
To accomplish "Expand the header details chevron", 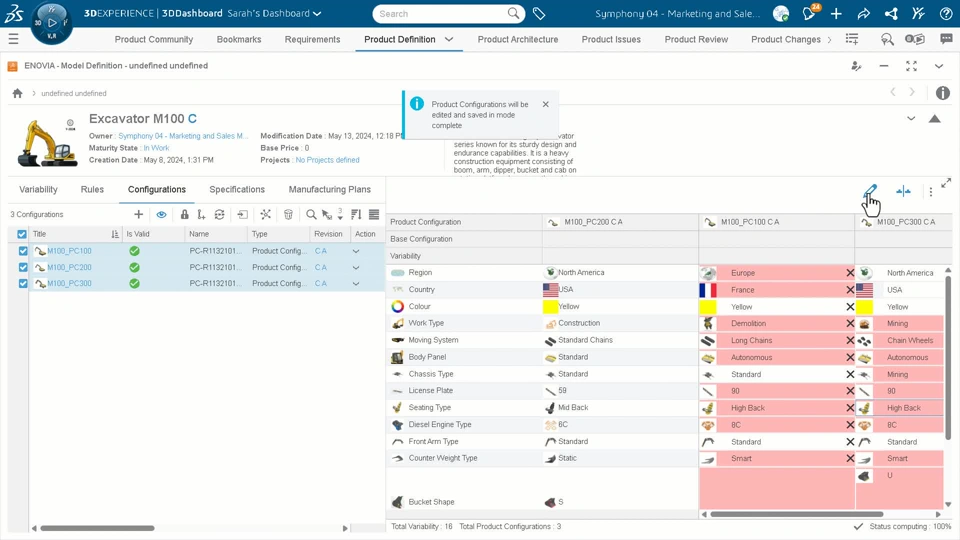I will [x=911, y=119].
